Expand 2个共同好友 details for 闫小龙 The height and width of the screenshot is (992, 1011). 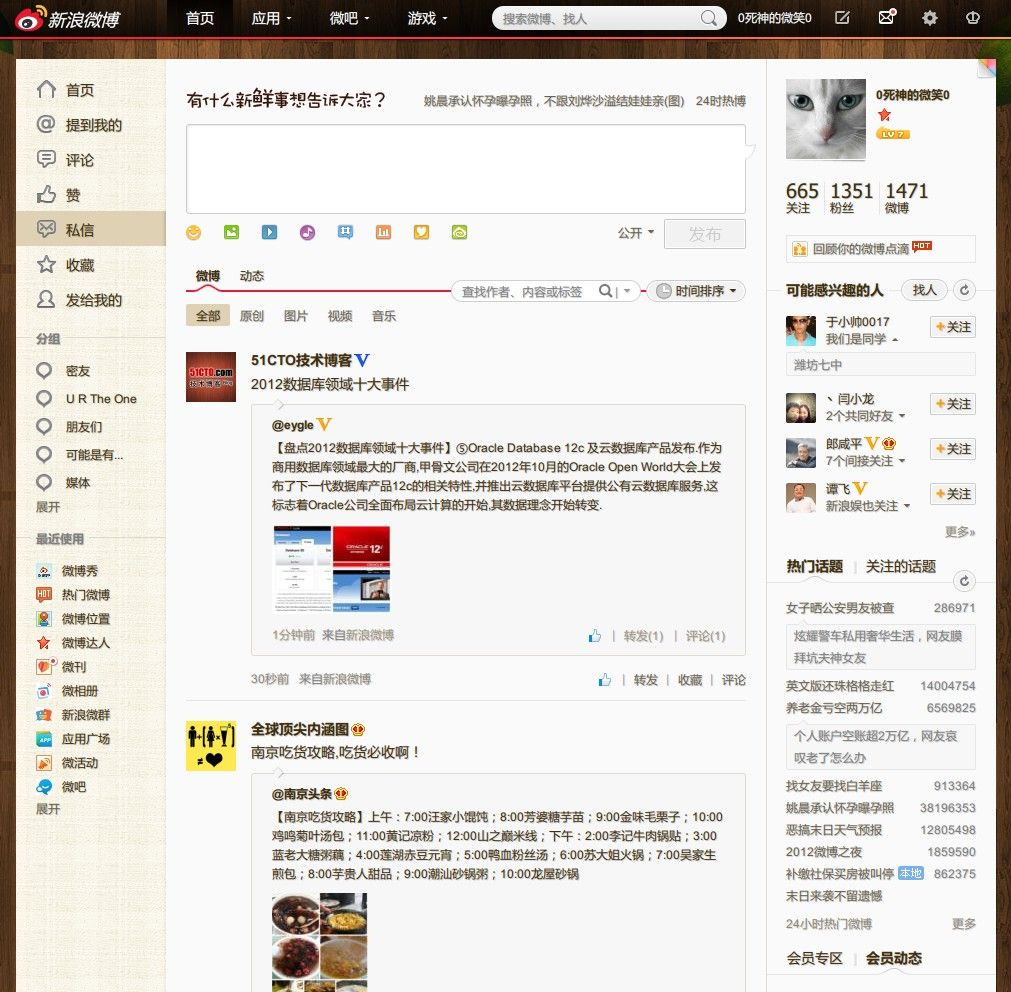coord(865,416)
